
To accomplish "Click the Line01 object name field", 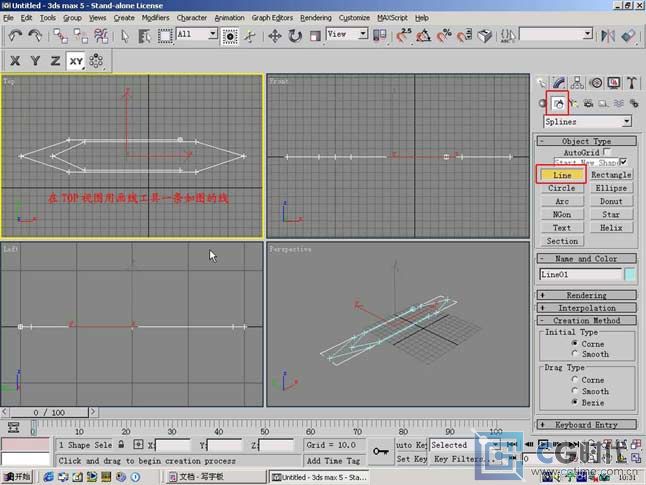I will [580, 274].
